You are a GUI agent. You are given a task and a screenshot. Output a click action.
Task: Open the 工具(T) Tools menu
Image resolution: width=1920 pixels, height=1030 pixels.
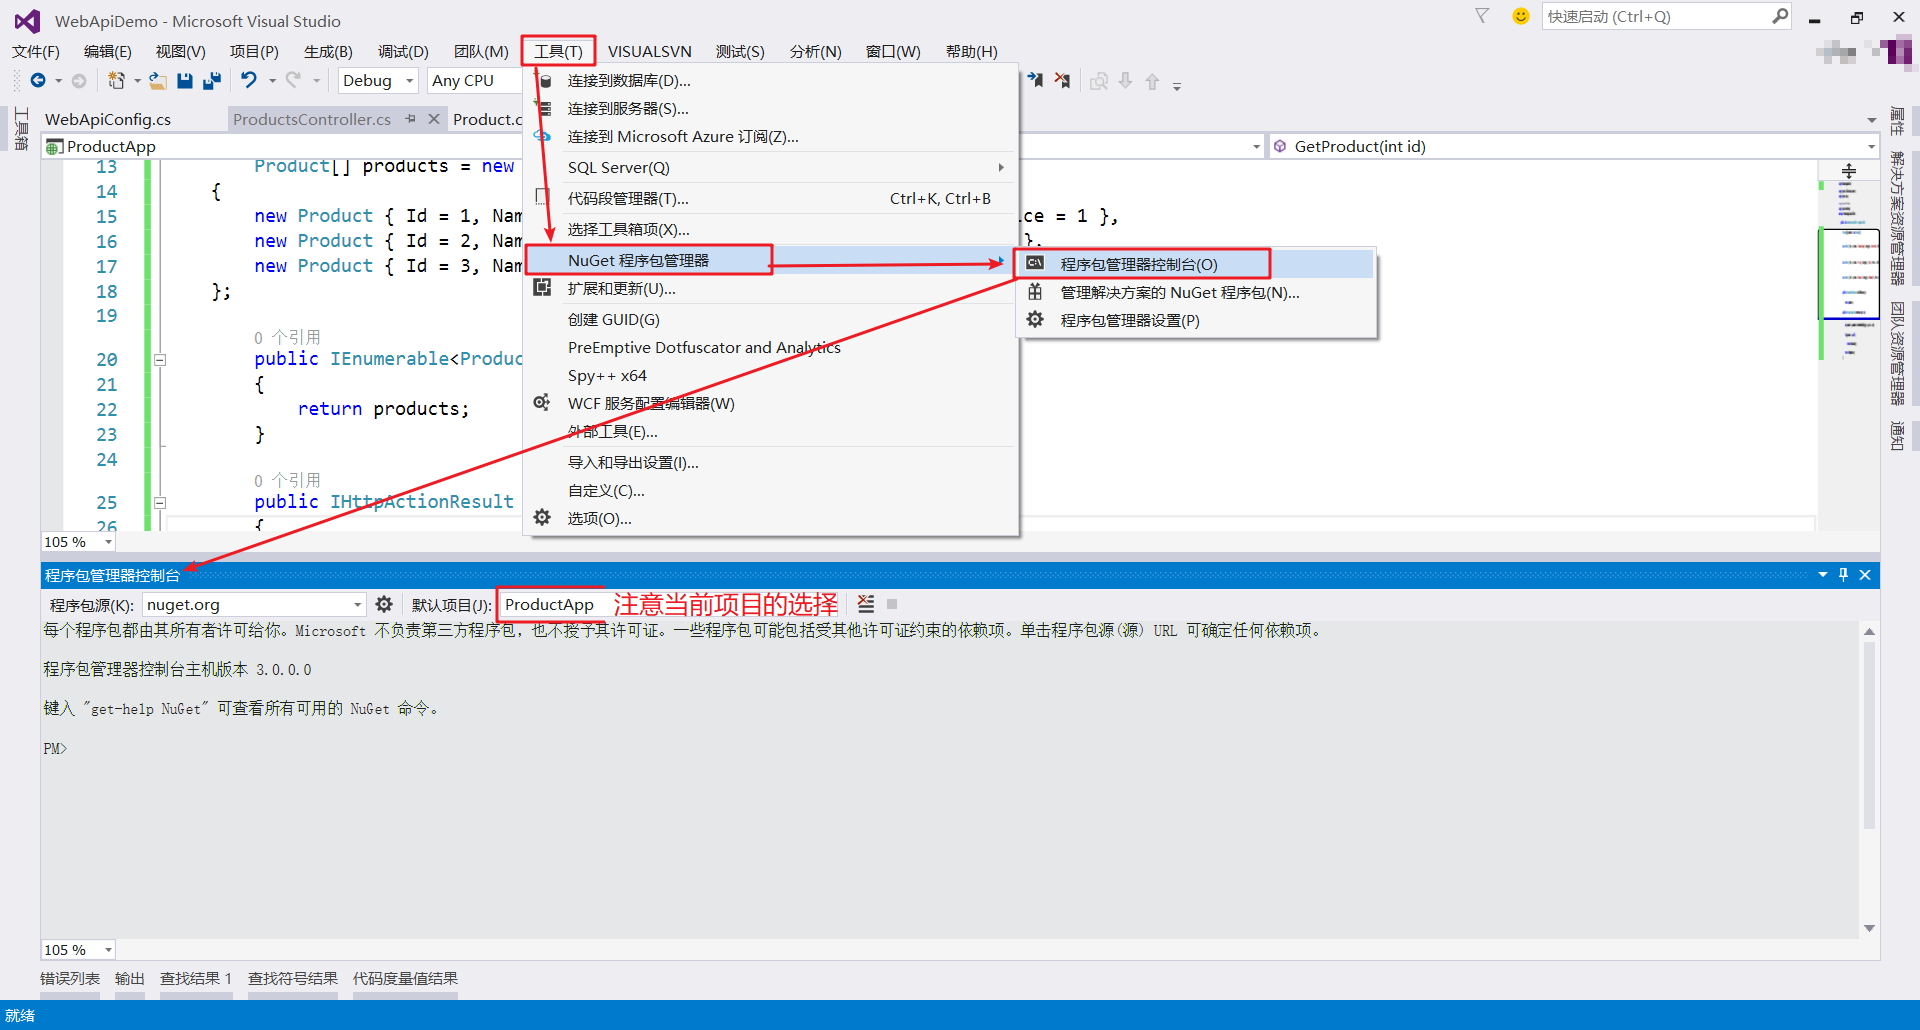tap(558, 51)
